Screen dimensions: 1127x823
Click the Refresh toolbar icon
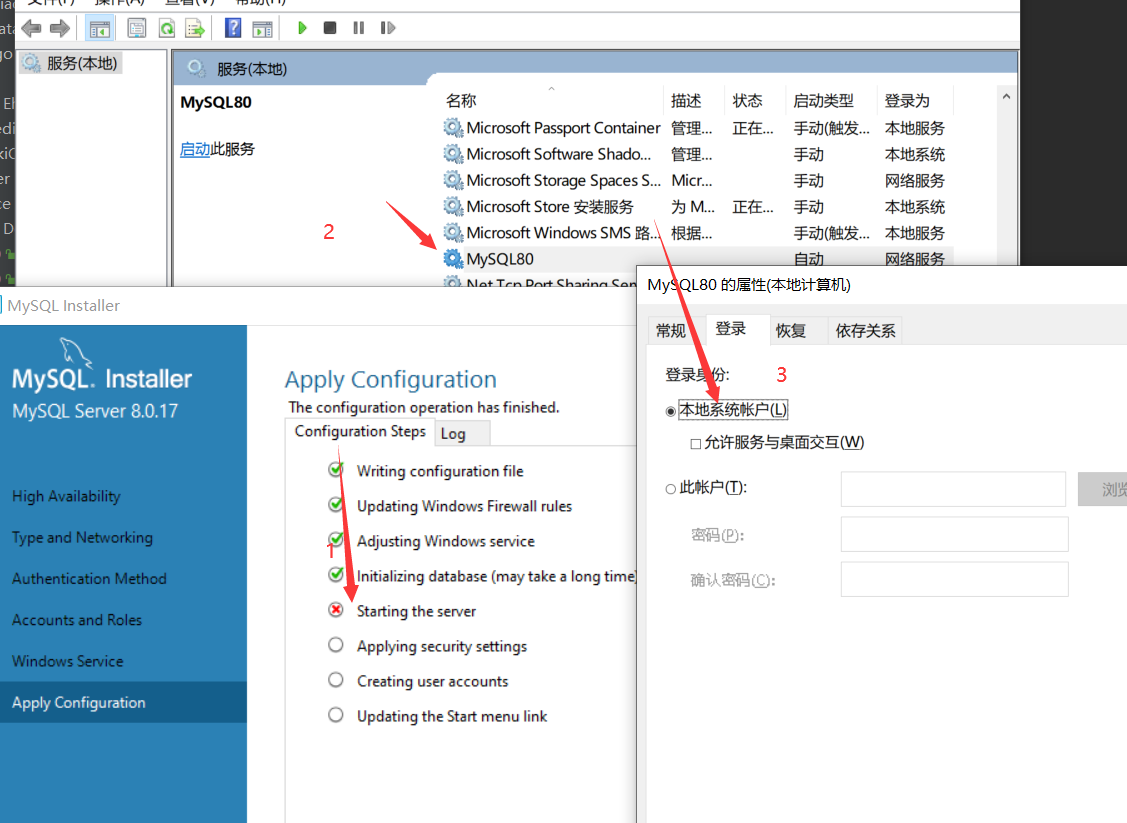tap(167, 29)
